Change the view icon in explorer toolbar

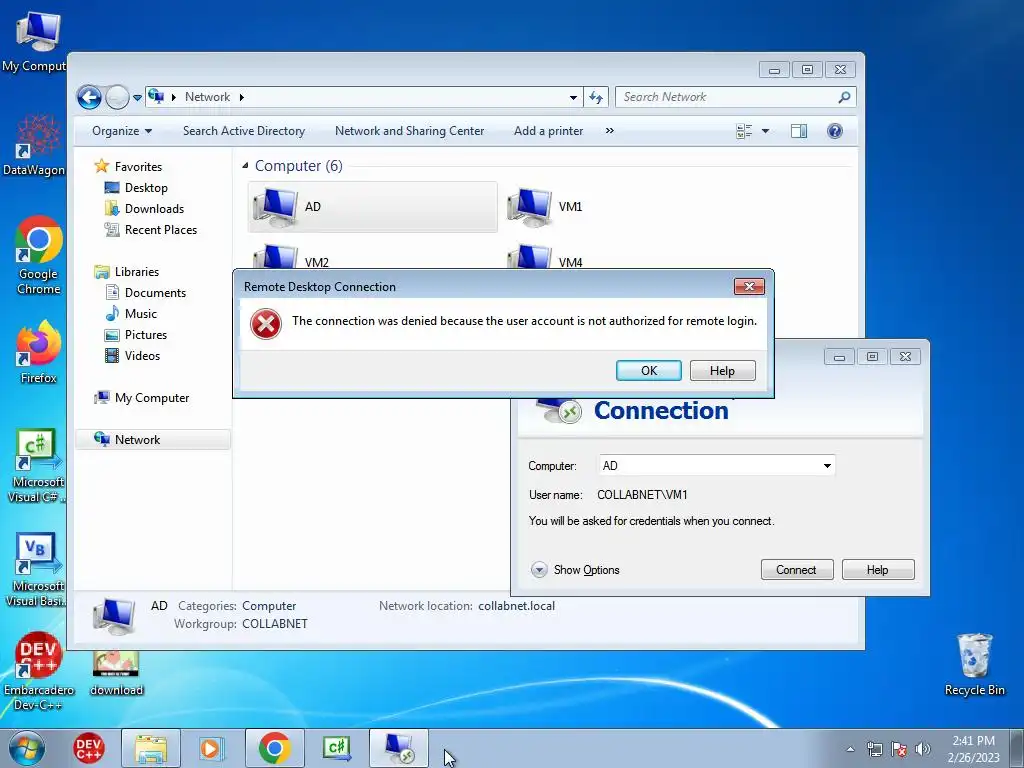point(744,131)
